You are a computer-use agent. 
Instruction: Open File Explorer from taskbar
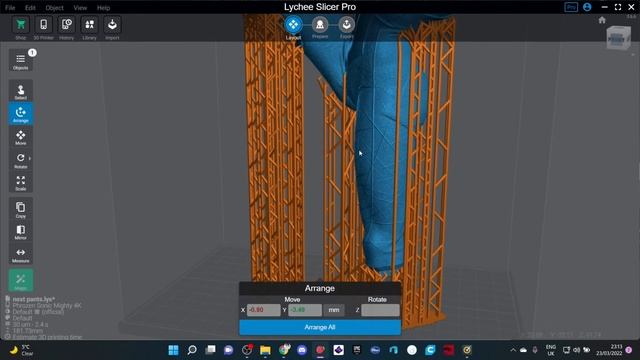[265, 350]
